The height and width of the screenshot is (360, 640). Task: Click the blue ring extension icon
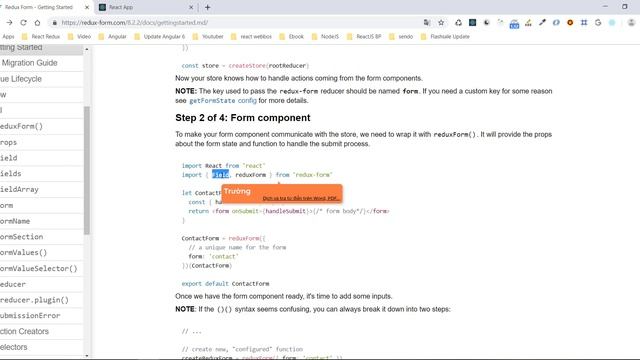[x=556, y=23]
